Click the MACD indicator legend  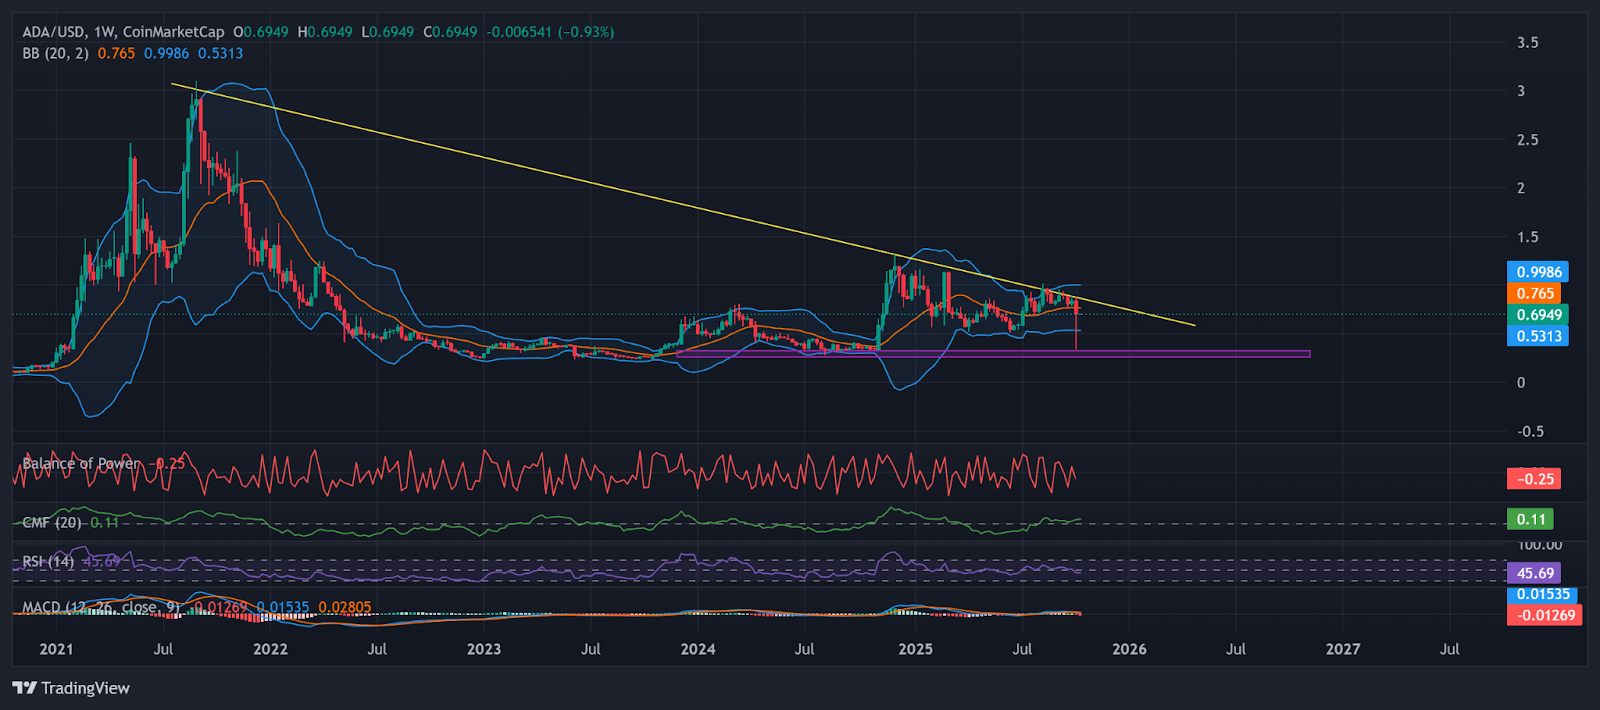coord(100,607)
